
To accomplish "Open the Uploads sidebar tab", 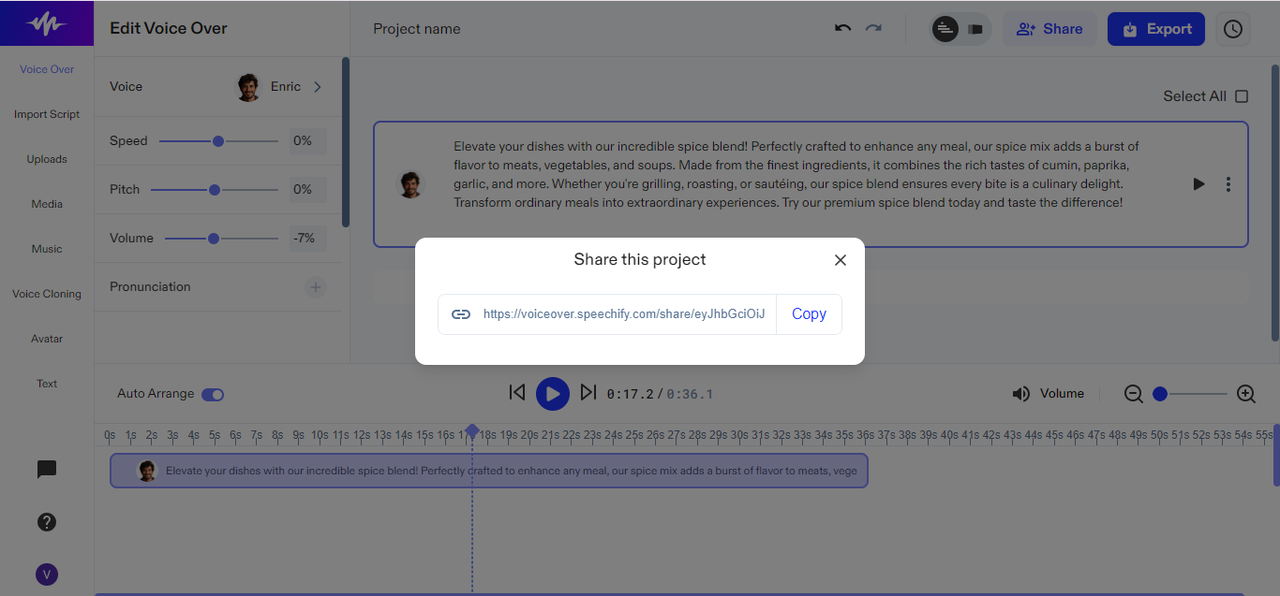I will click(47, 159).
